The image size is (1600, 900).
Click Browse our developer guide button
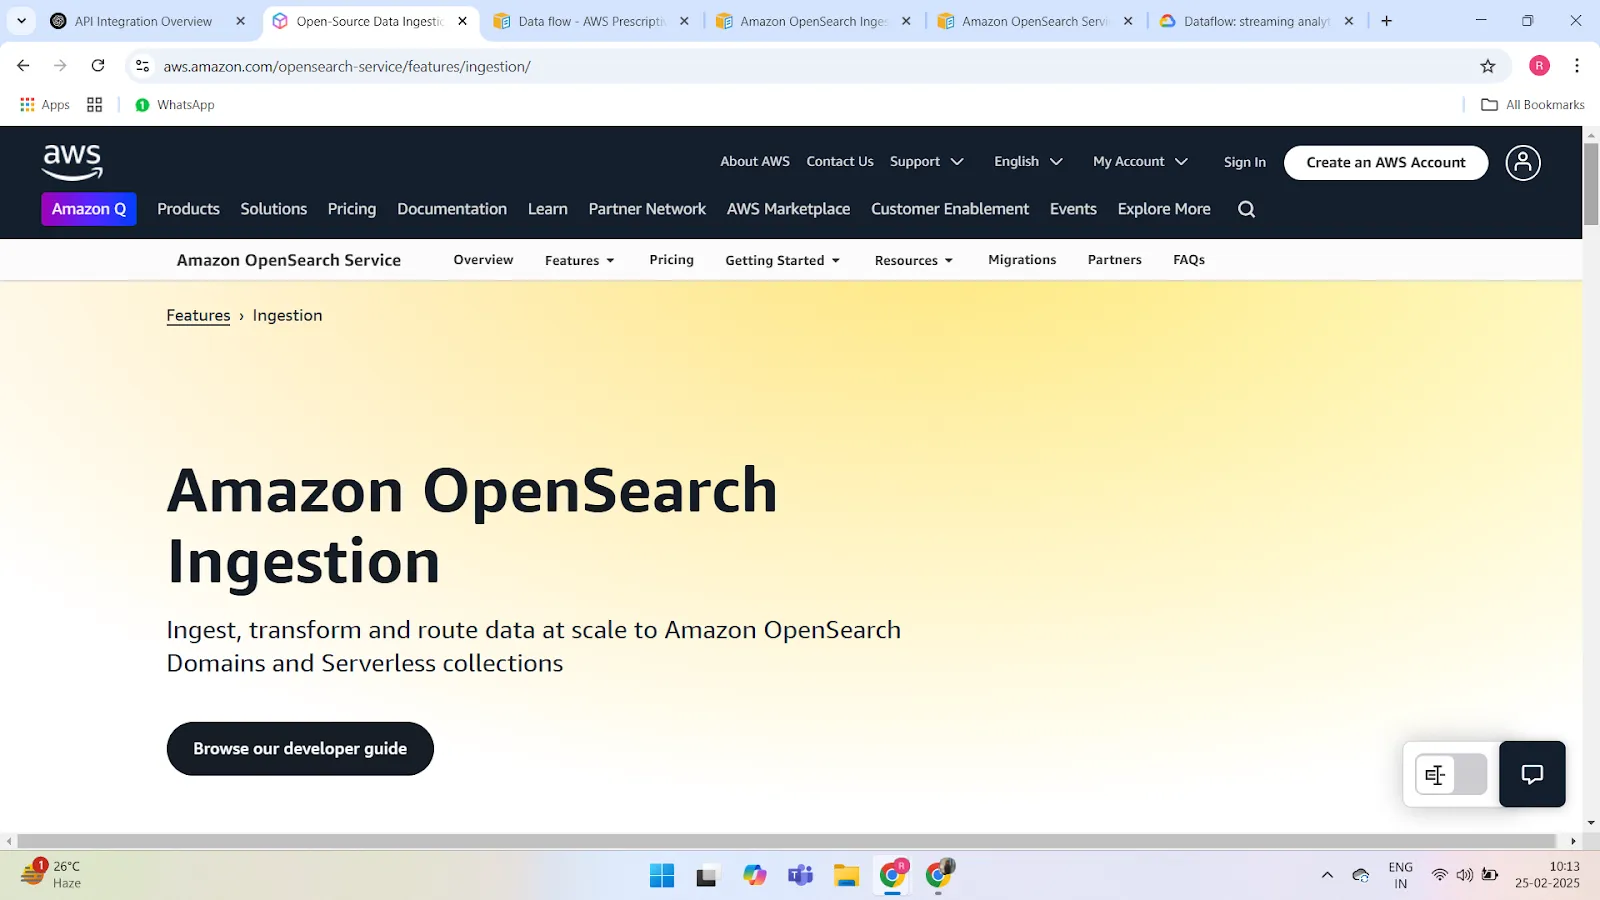(x=300, y=748)
